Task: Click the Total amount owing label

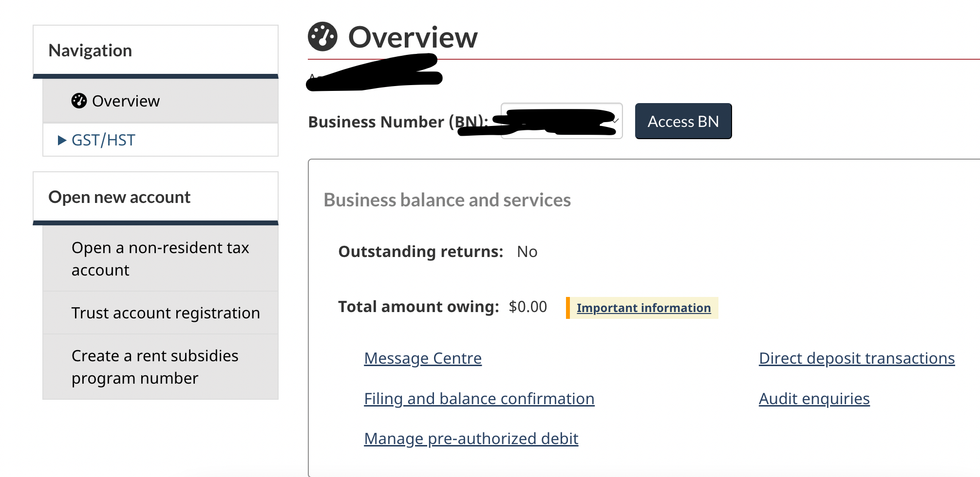Action: point(419,307)
